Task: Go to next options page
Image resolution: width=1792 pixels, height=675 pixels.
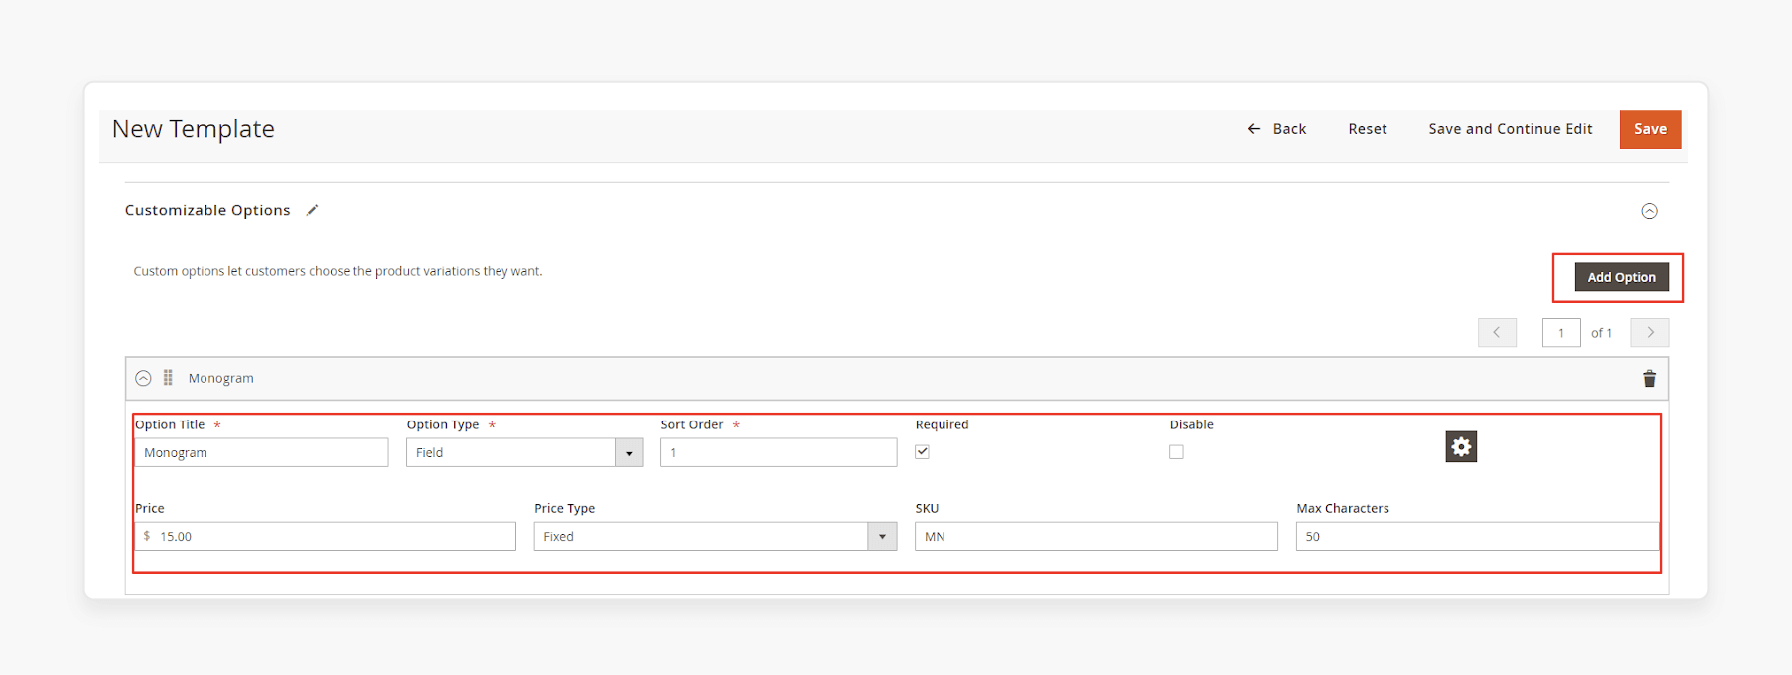Action: click(x=1649, y=332)
